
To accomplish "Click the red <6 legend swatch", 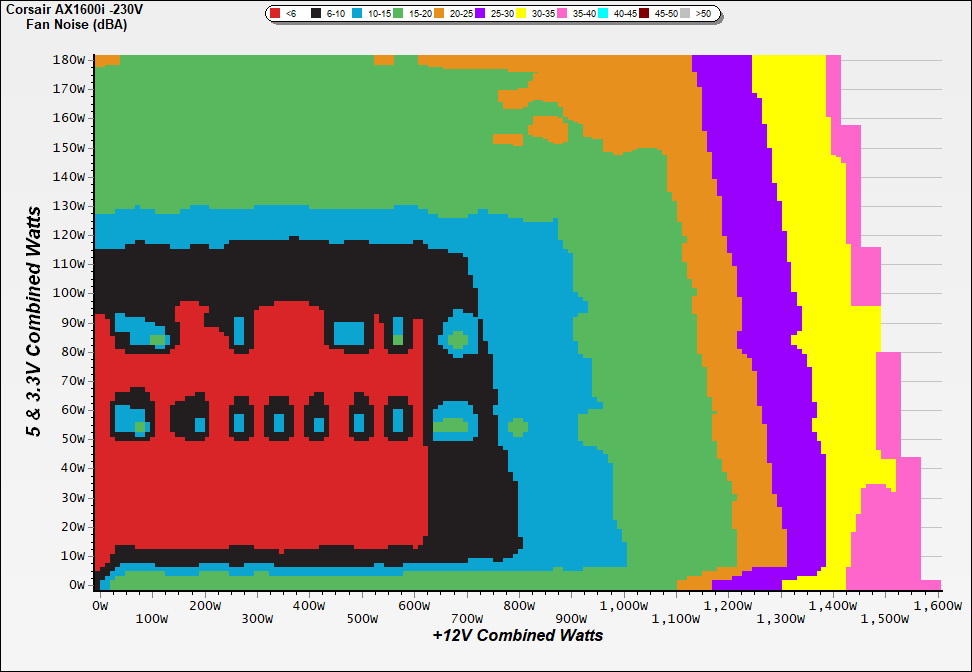I will [275, 14].
